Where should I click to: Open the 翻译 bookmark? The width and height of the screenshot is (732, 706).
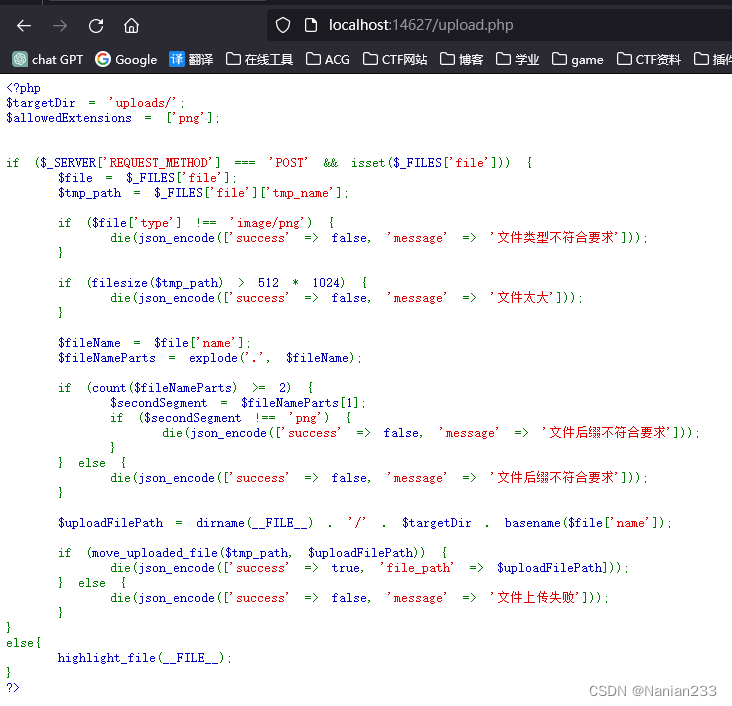191,59
